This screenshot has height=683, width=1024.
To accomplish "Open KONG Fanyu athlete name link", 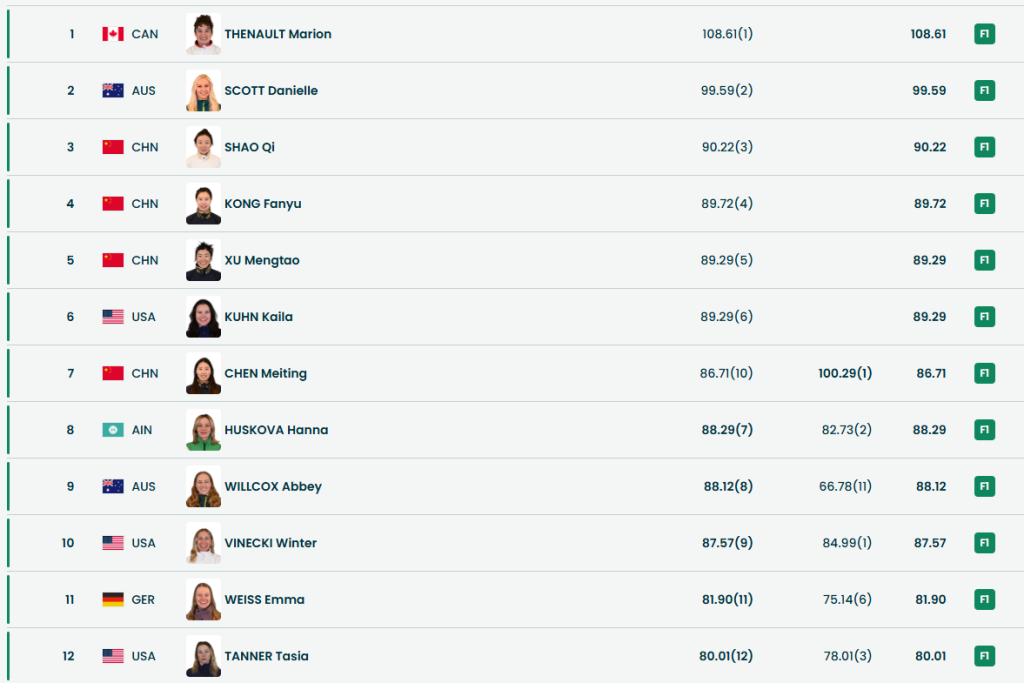I will [263, 204].
